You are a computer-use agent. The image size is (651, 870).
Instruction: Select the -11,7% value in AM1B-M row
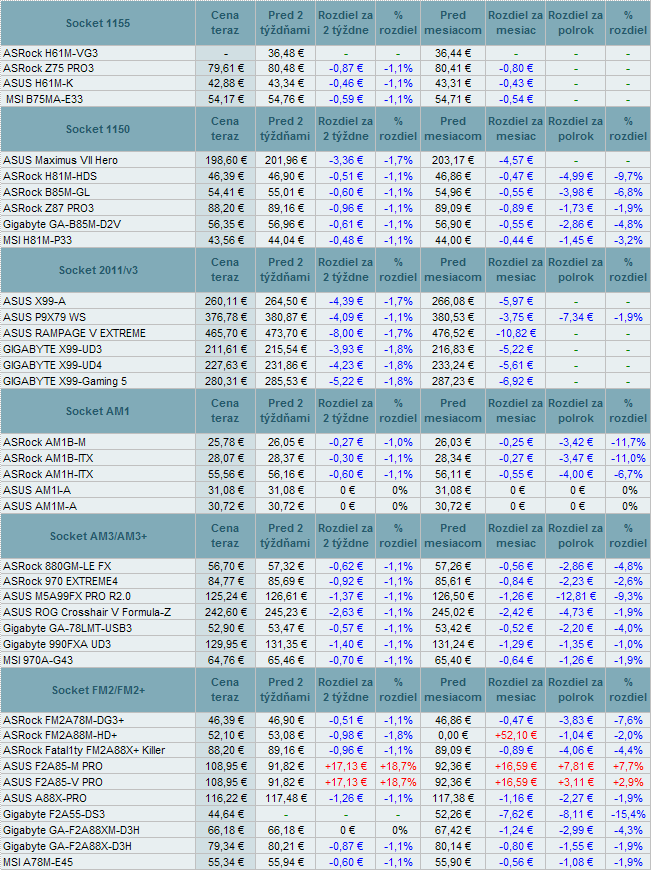[x=628, y=443]
